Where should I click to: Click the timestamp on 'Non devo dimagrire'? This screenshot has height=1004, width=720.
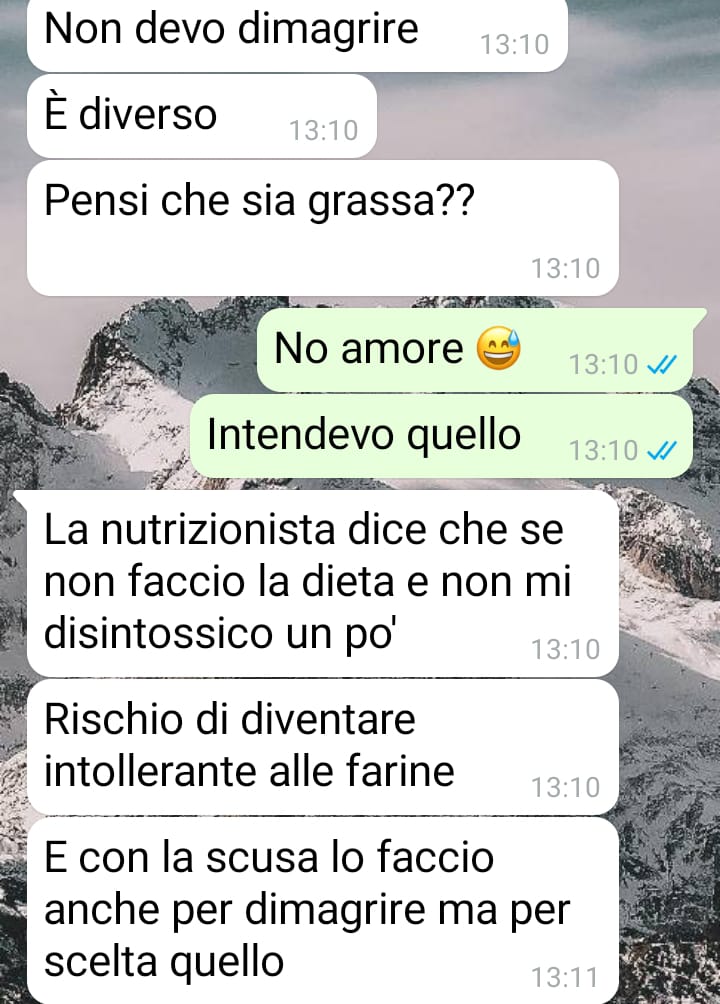514,45
